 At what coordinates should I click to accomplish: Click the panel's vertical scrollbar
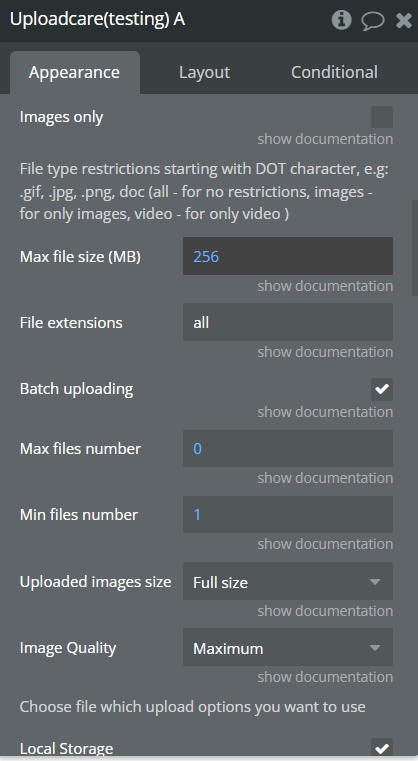(415, 248)
